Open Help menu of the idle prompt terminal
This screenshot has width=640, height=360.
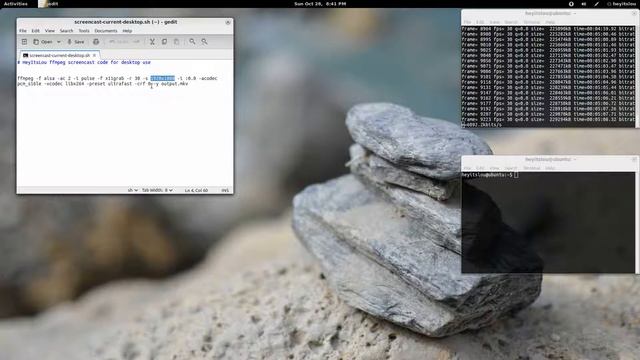click(x=550, y=168)
